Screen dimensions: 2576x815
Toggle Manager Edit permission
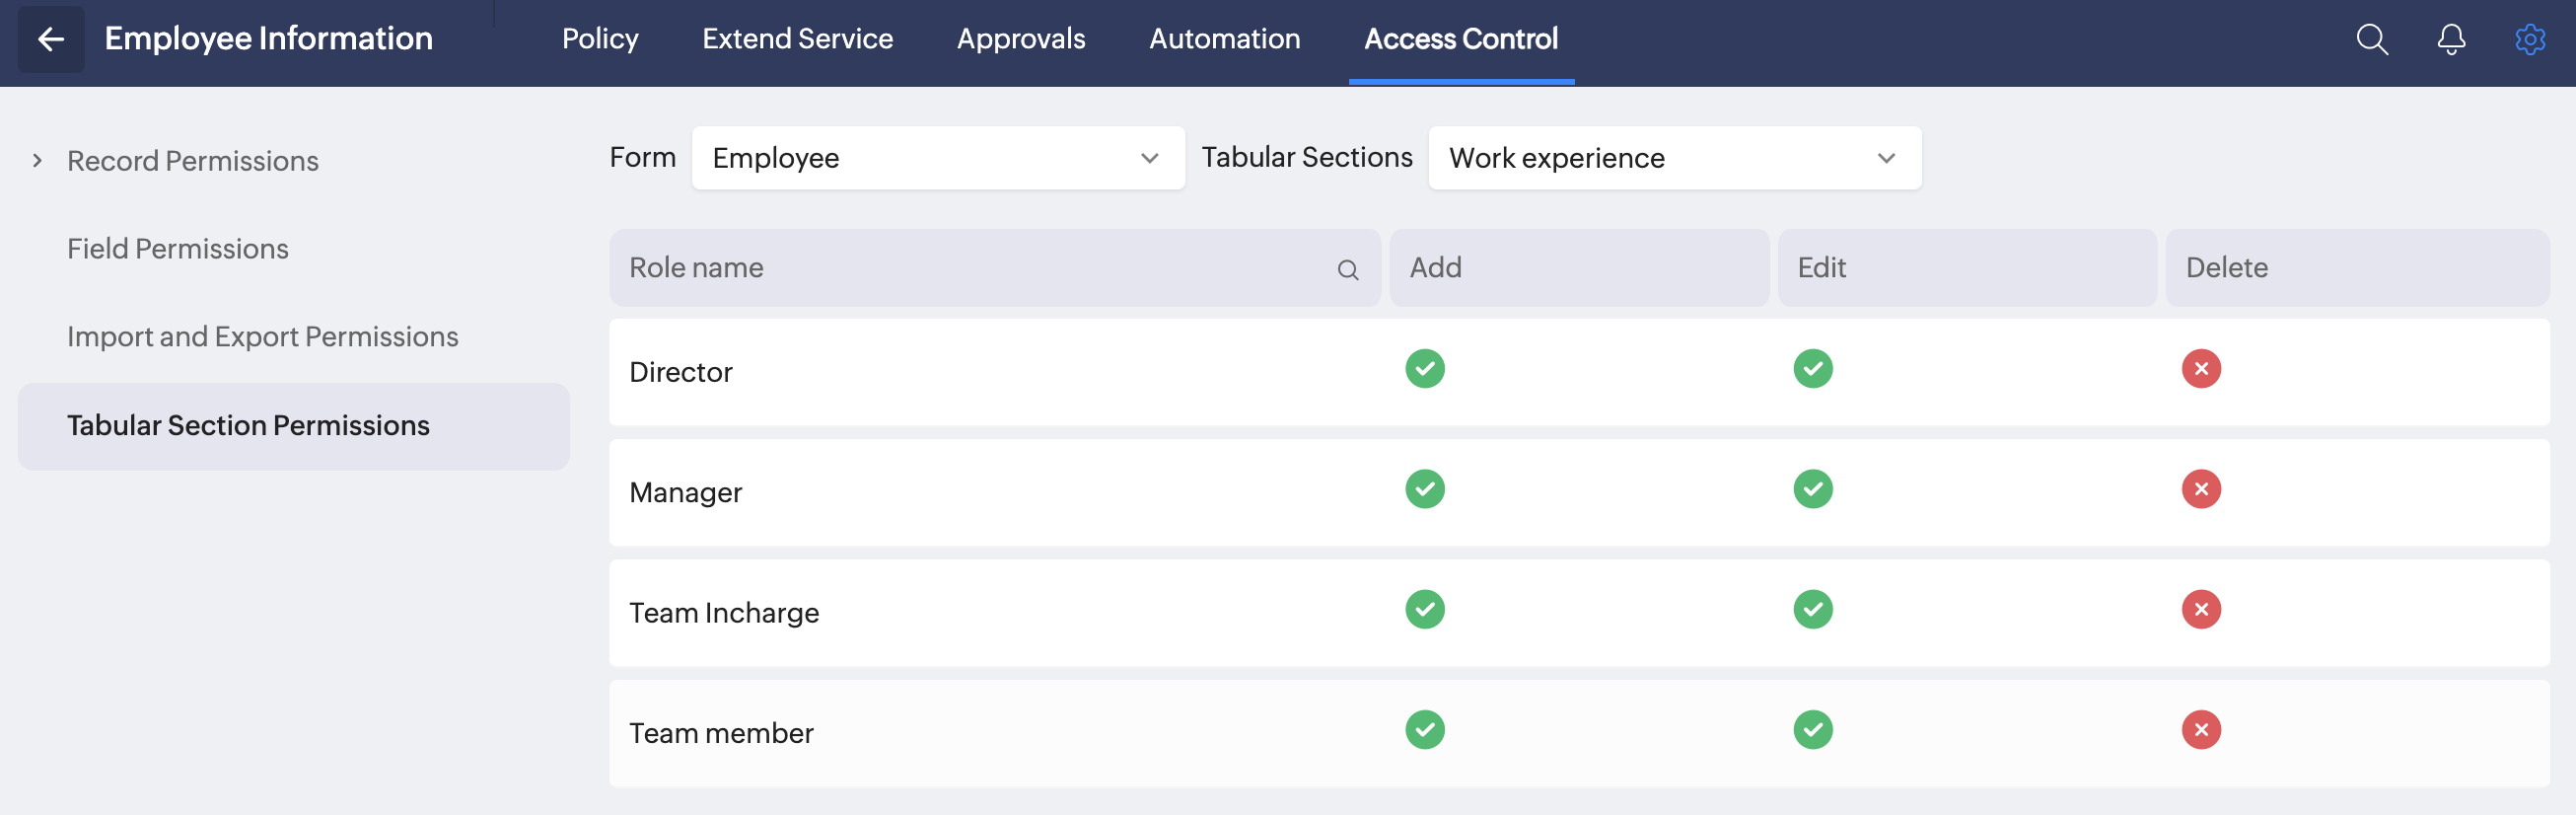[1812, 489]
